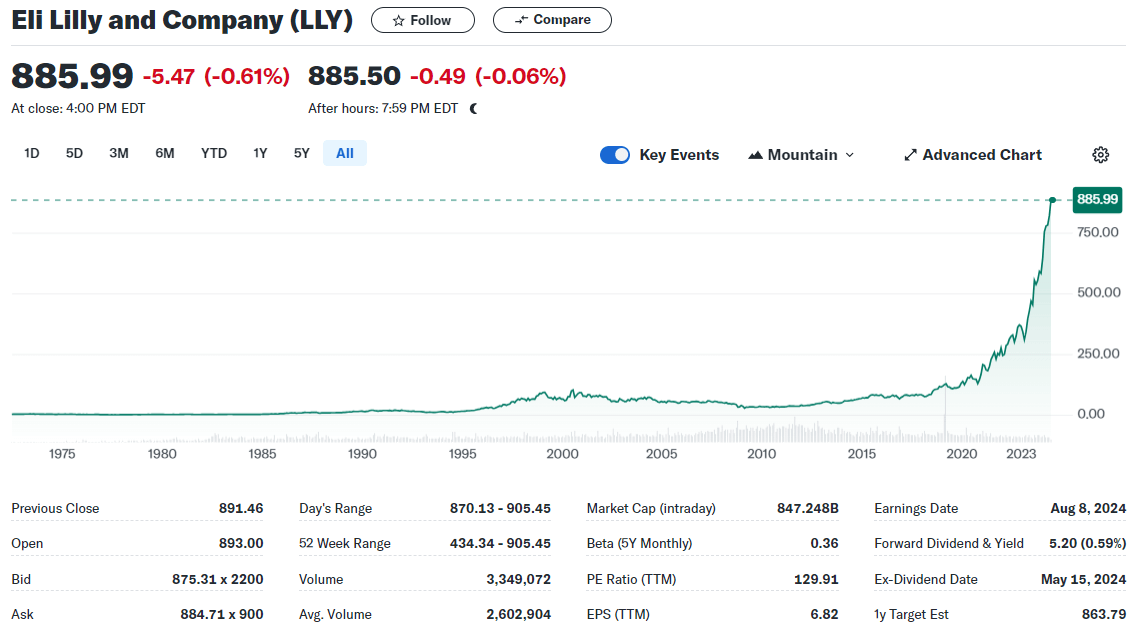1138x636 pixels.
Task: Click Earnings Date Aug 8, 2024
Action: [x=1088, y=508]
